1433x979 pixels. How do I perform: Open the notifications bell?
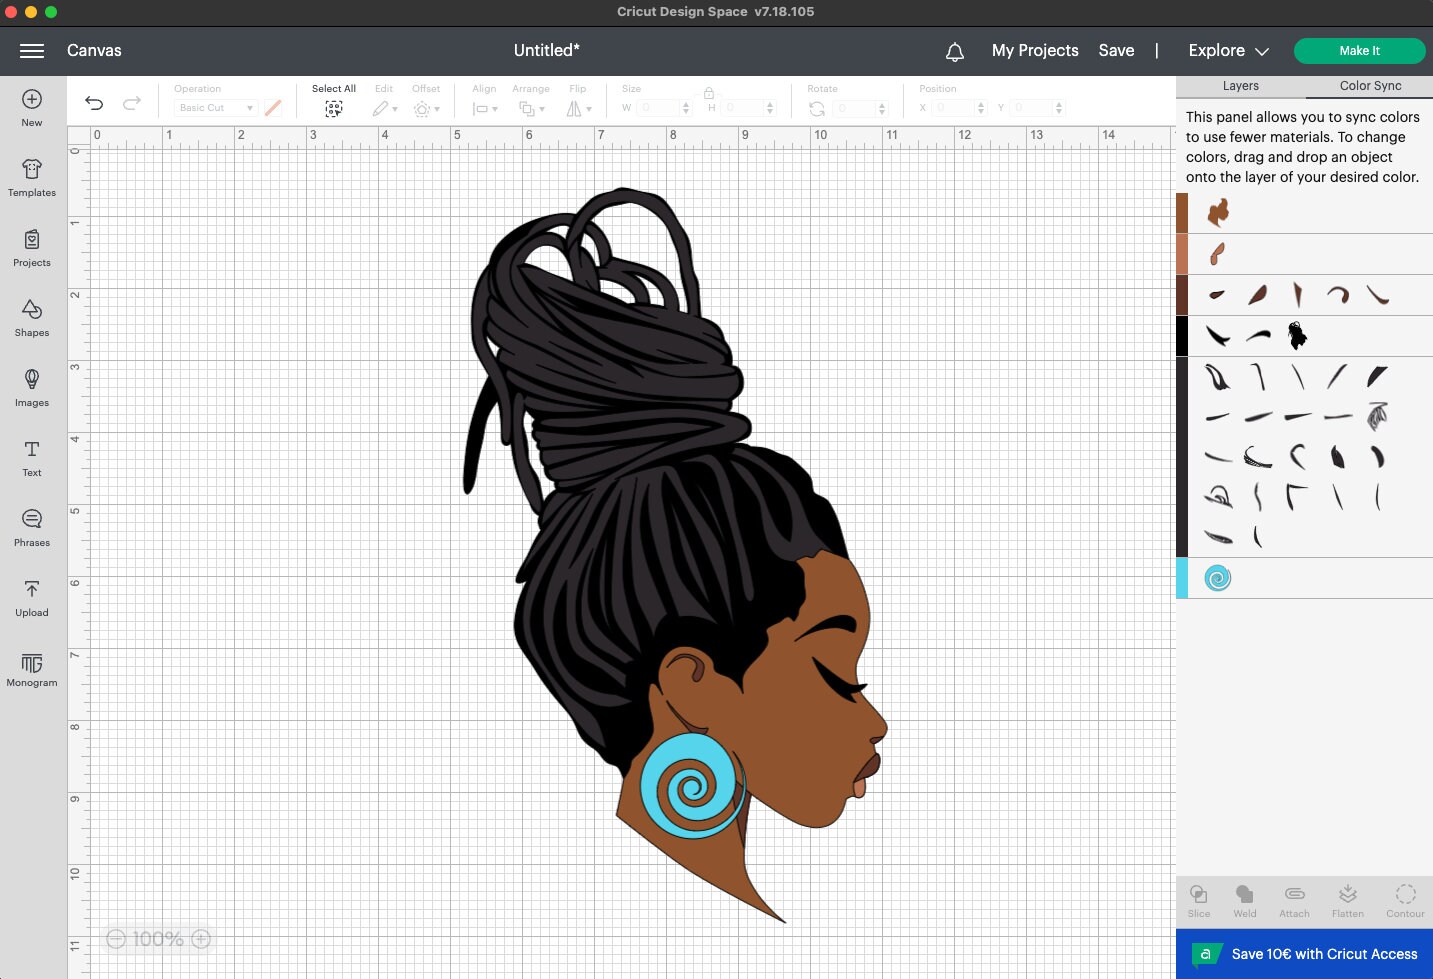[954, 50]
